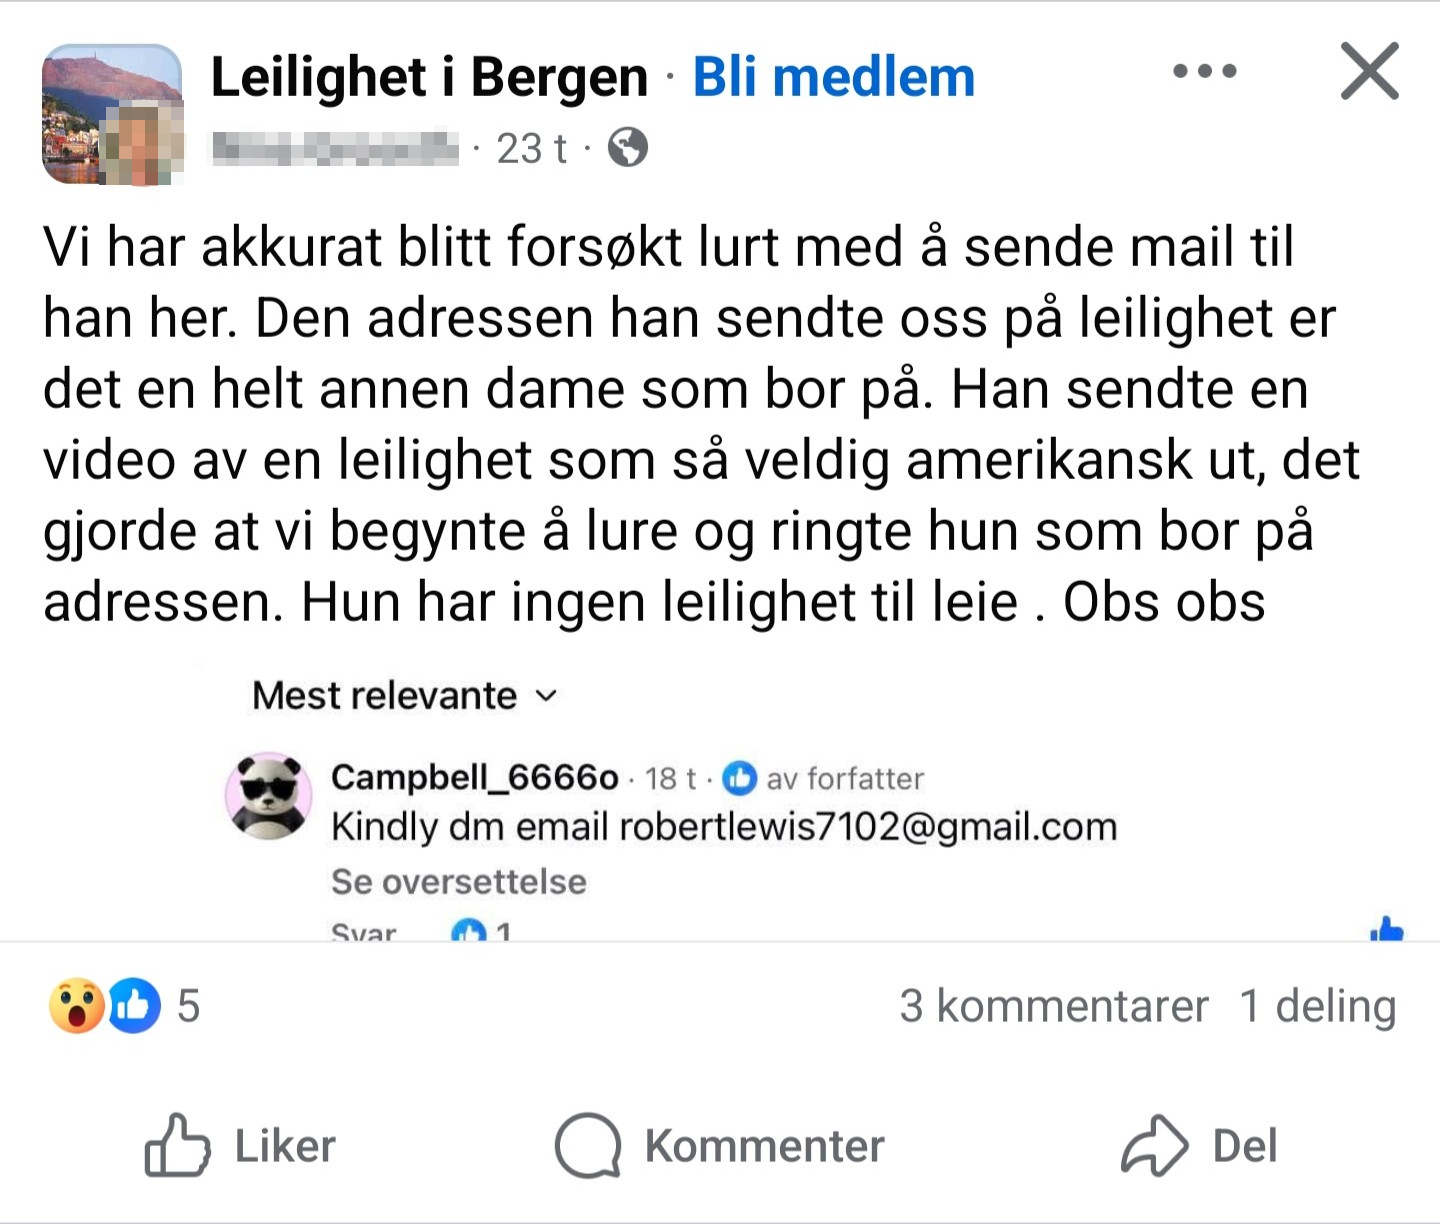Image resolution: width=1440 pixels, height=1224 pixels.
Task: Reply to comment using Svar
Action: pyautogui.click(x=363, y=933)
